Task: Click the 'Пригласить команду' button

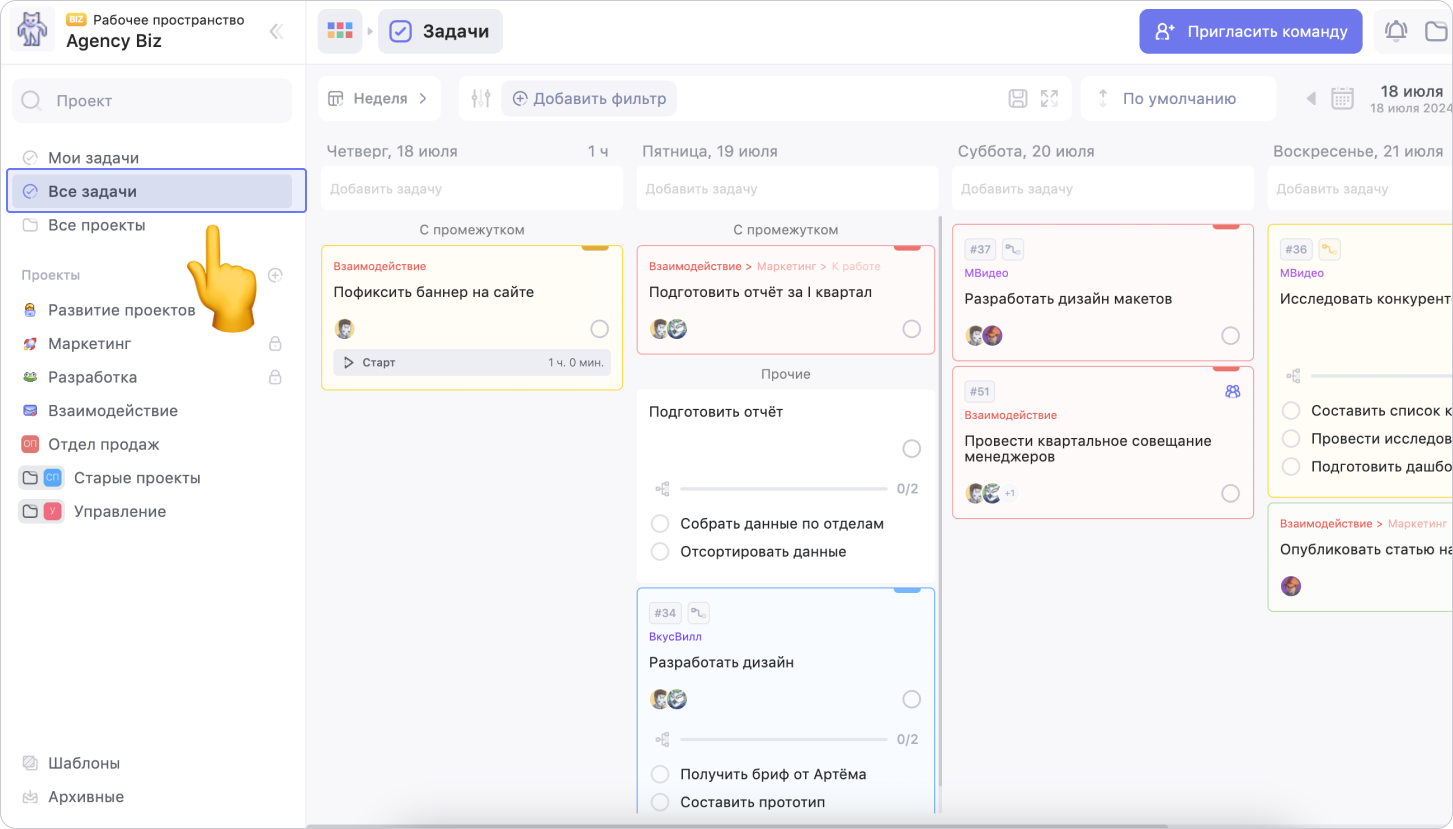Action: [1250, 32]
